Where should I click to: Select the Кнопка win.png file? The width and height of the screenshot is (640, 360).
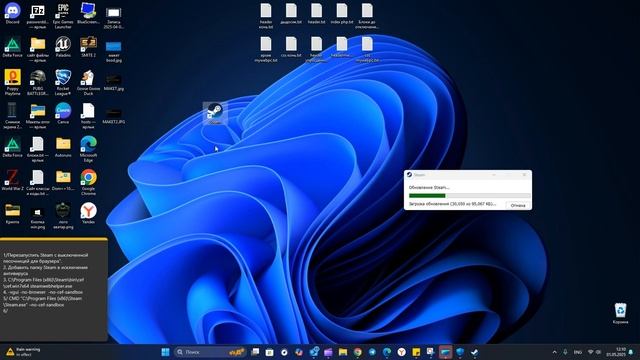click(38, 217)
